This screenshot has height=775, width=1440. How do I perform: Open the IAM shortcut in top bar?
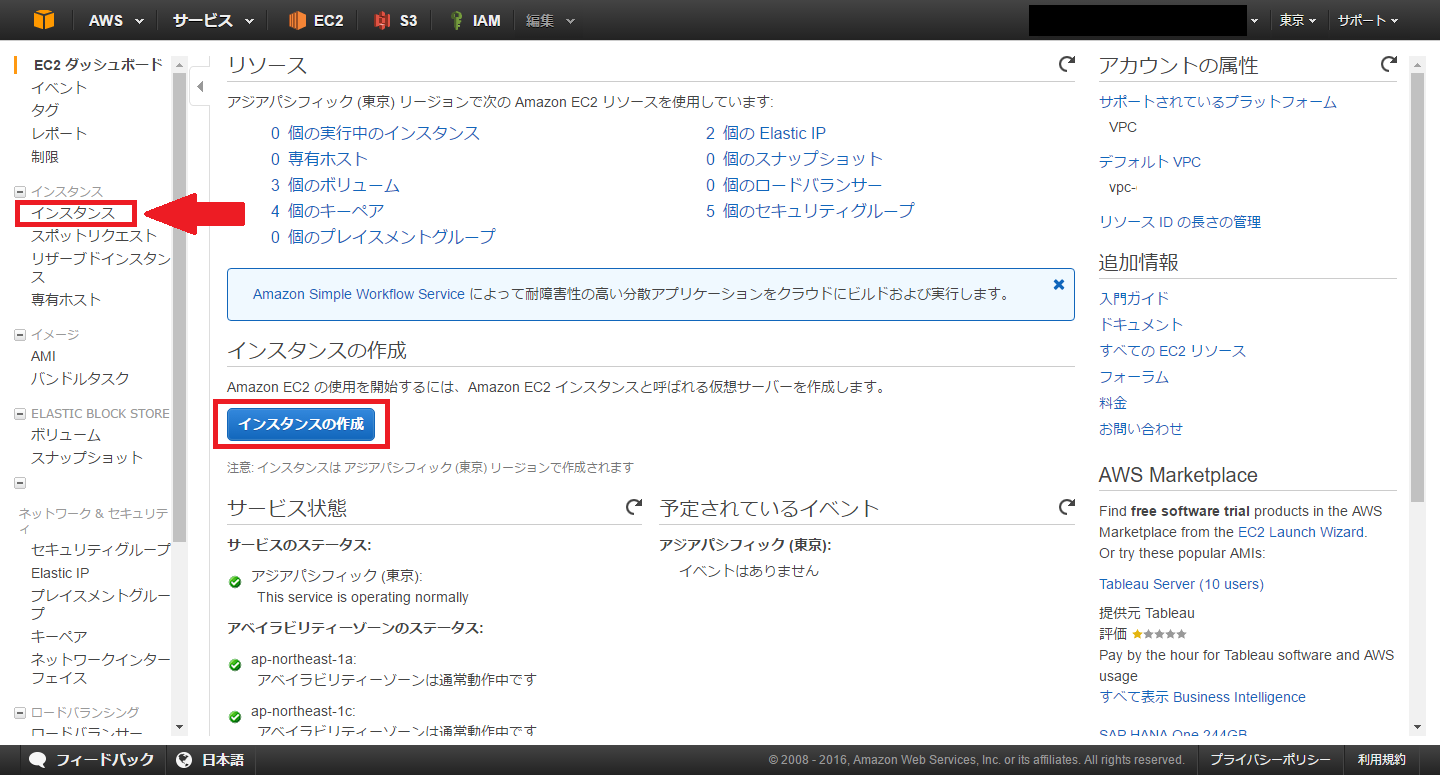pyautogui.click(x=475, y=20)
